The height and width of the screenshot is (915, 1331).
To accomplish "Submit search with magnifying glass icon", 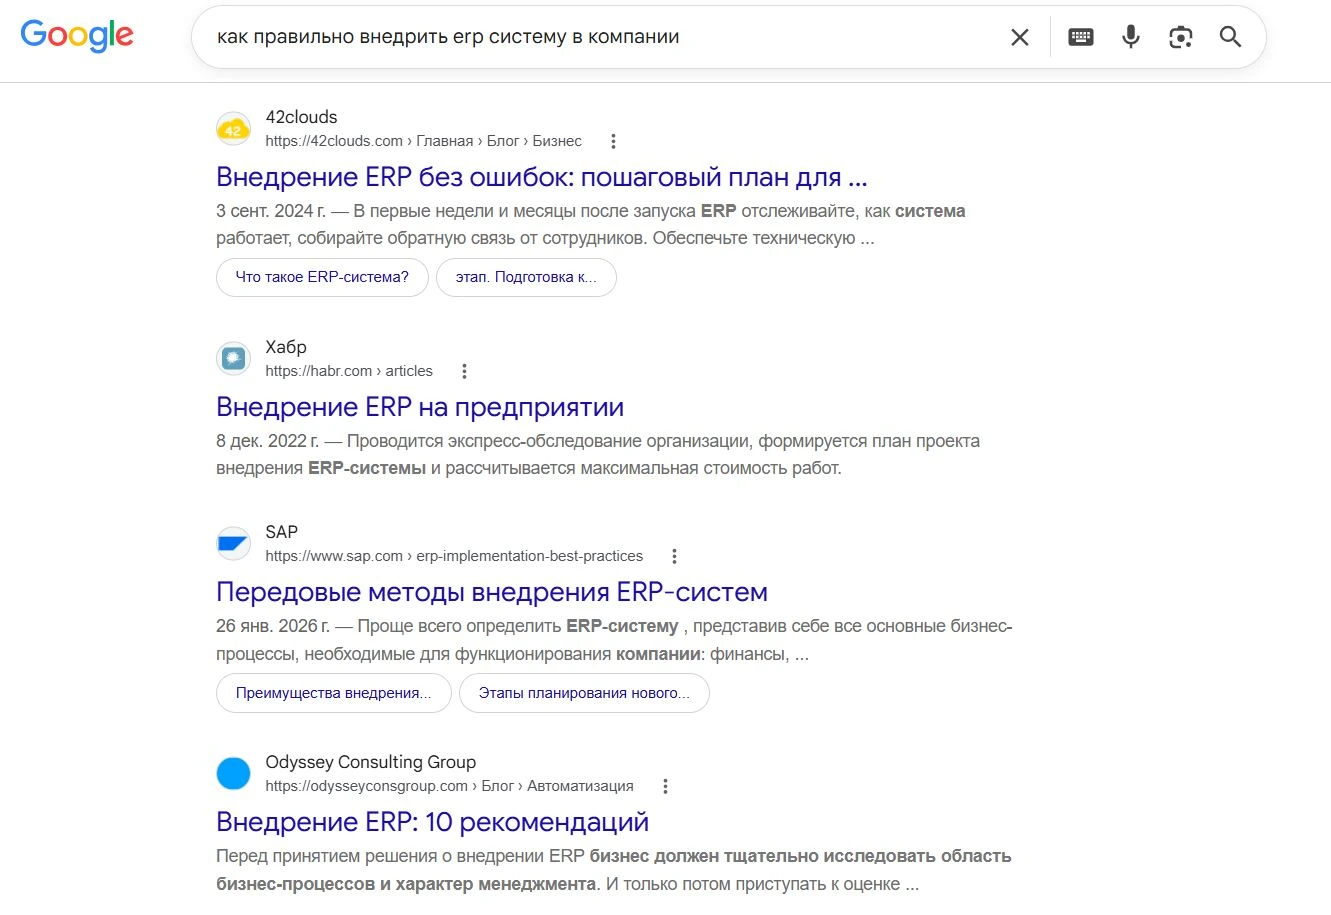I will click(x=1230, y=37).
